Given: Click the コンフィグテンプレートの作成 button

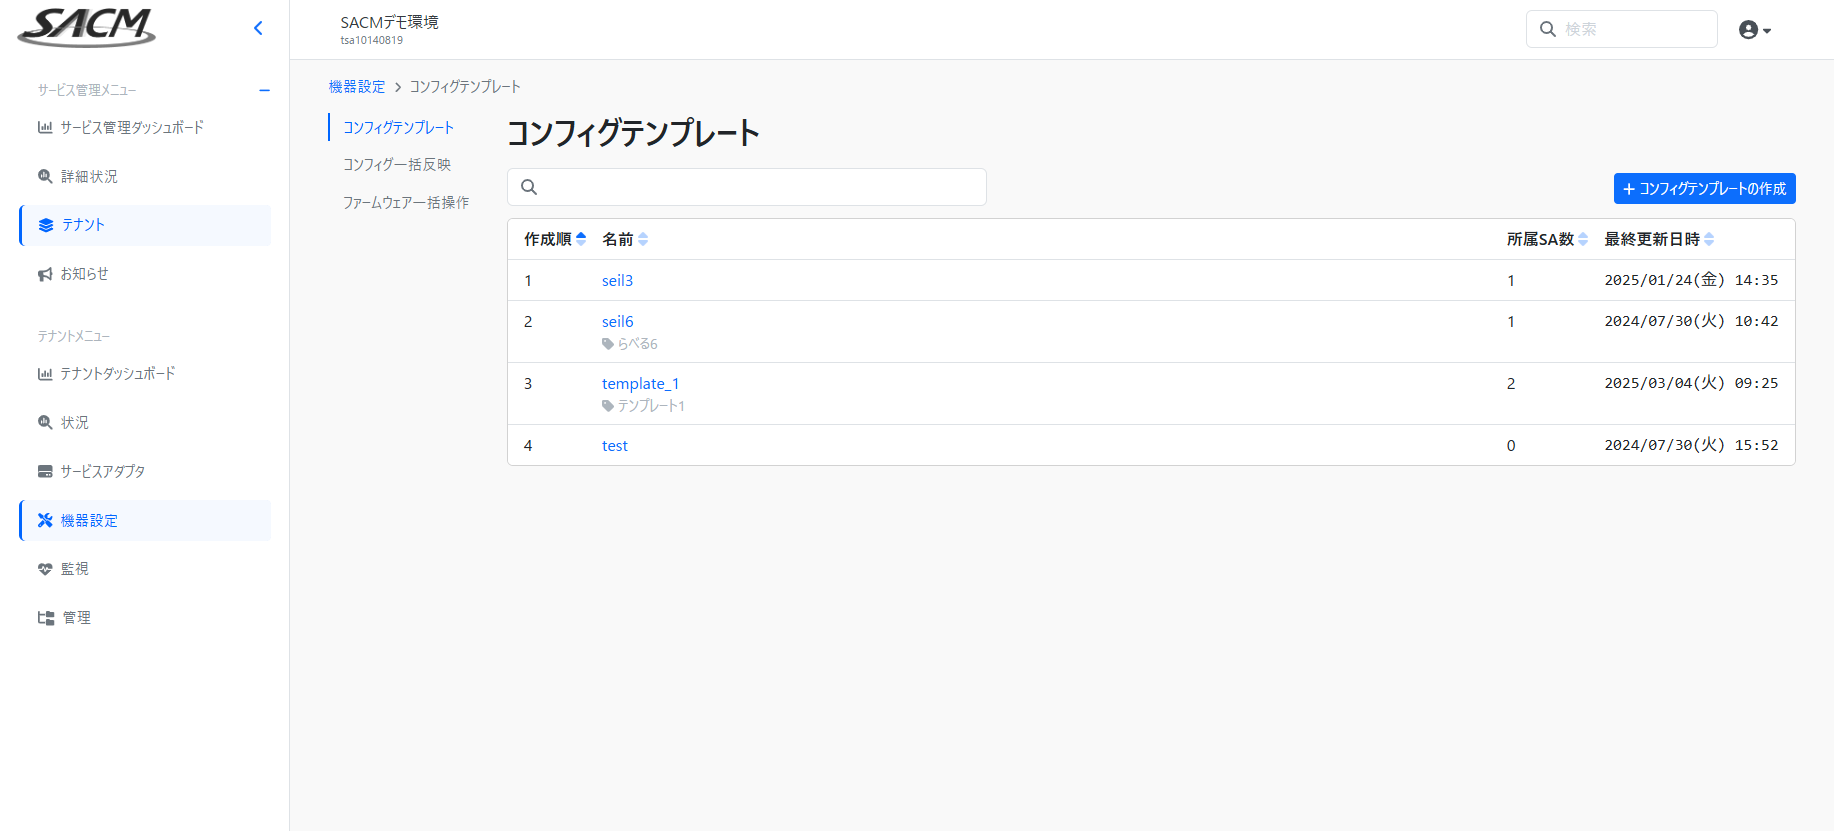Looking at the screenshot, I should pyautogui.click(x=1704, y=189).
